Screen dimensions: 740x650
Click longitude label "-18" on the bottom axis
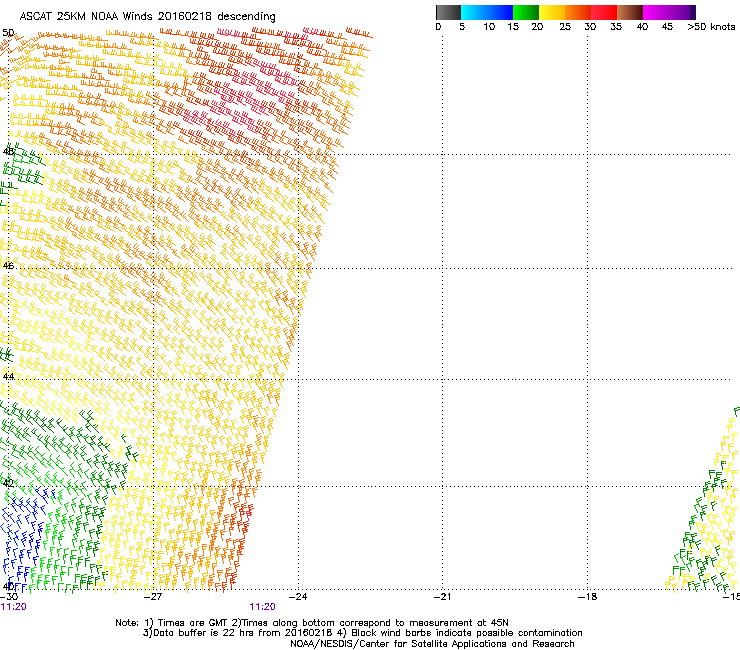588,597
